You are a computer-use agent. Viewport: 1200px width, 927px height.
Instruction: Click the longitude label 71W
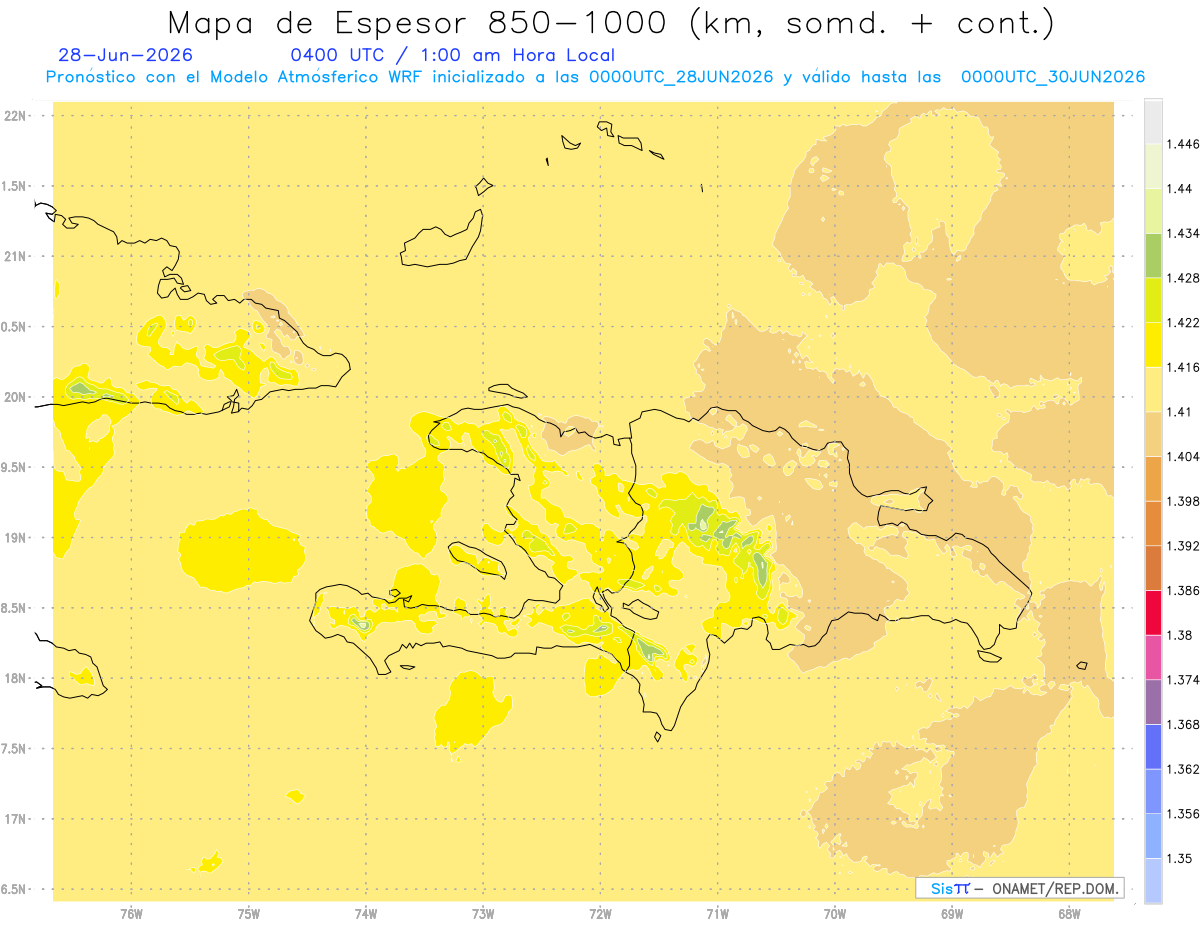click(x=717, y=914)
